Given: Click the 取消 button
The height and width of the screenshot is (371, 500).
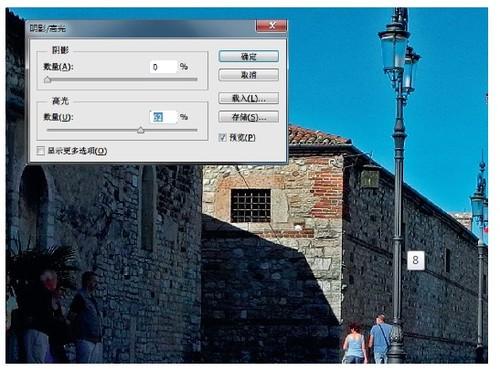Looking at the screenshot, I should coord(249,75).
